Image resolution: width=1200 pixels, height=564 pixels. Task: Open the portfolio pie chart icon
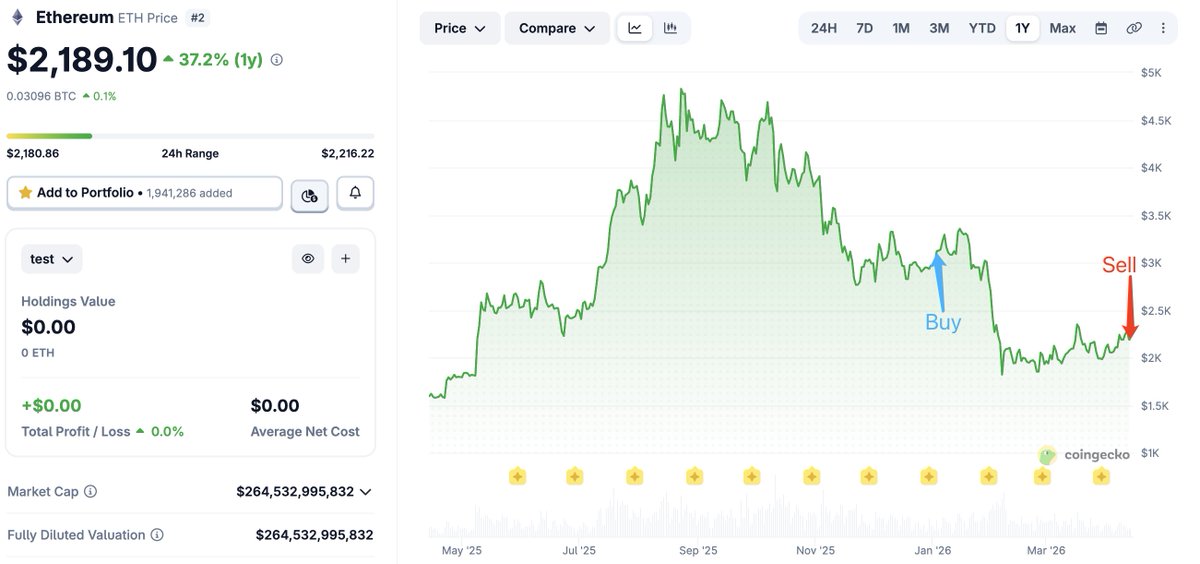coord(310,195)
